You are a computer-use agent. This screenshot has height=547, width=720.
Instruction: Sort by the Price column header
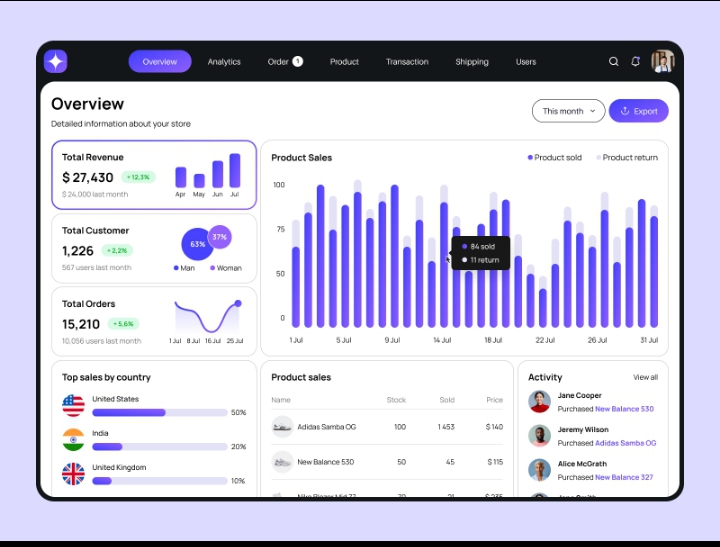click(495, 400)
